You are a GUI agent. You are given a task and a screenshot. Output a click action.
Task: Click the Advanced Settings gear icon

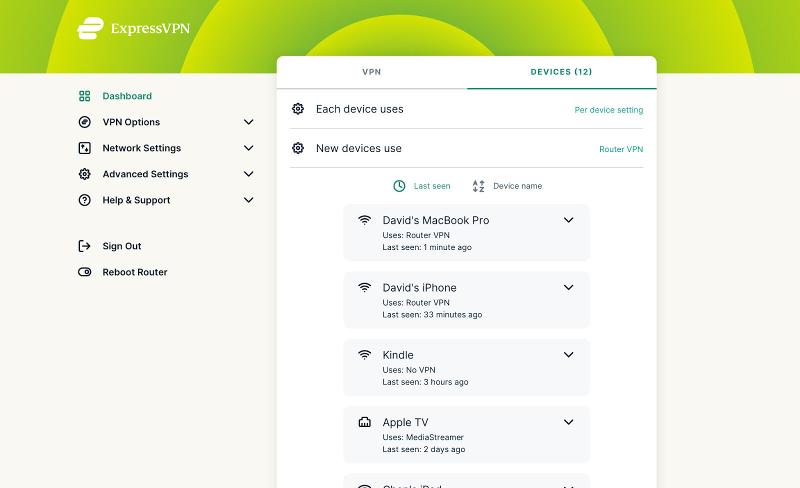(85, 174)
